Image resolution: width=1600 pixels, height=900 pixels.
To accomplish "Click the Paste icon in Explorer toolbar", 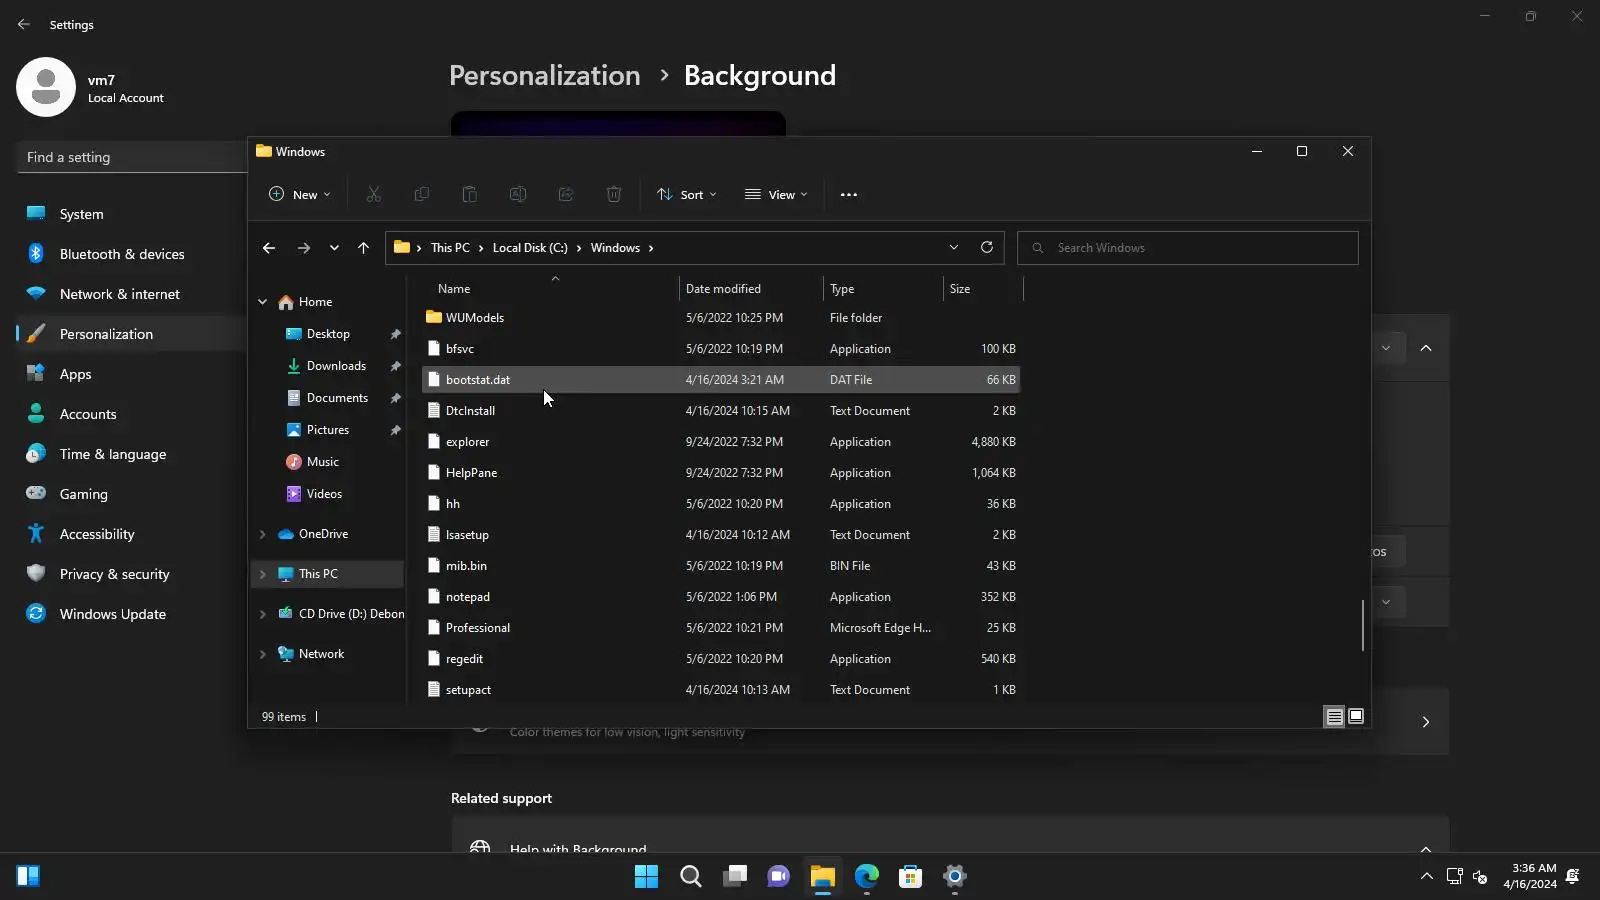I will pyautogui.click(x=470, y=195).
